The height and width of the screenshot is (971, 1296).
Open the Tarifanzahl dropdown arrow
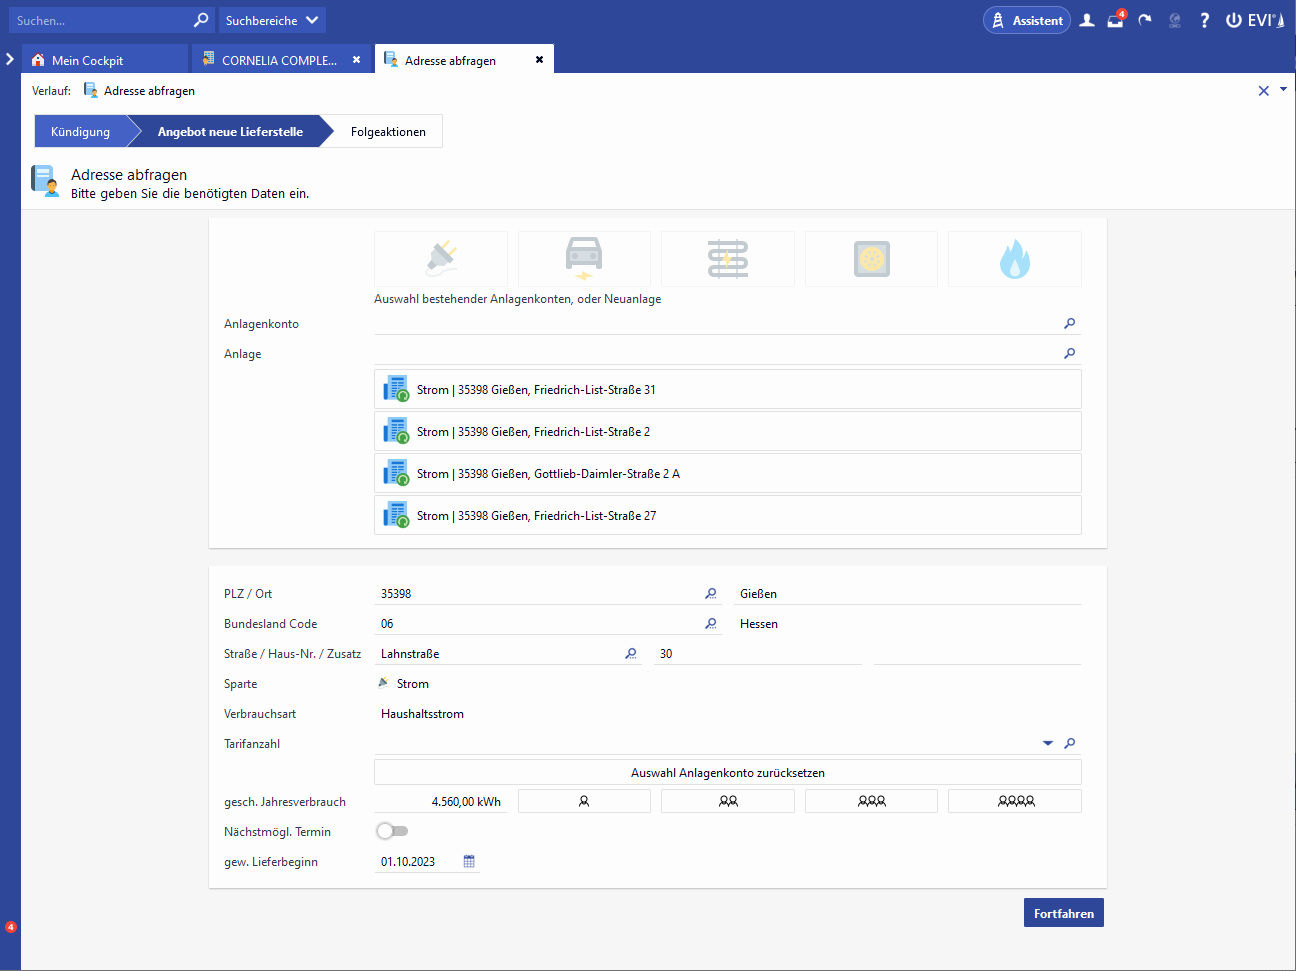click(x=1048, y=744)
